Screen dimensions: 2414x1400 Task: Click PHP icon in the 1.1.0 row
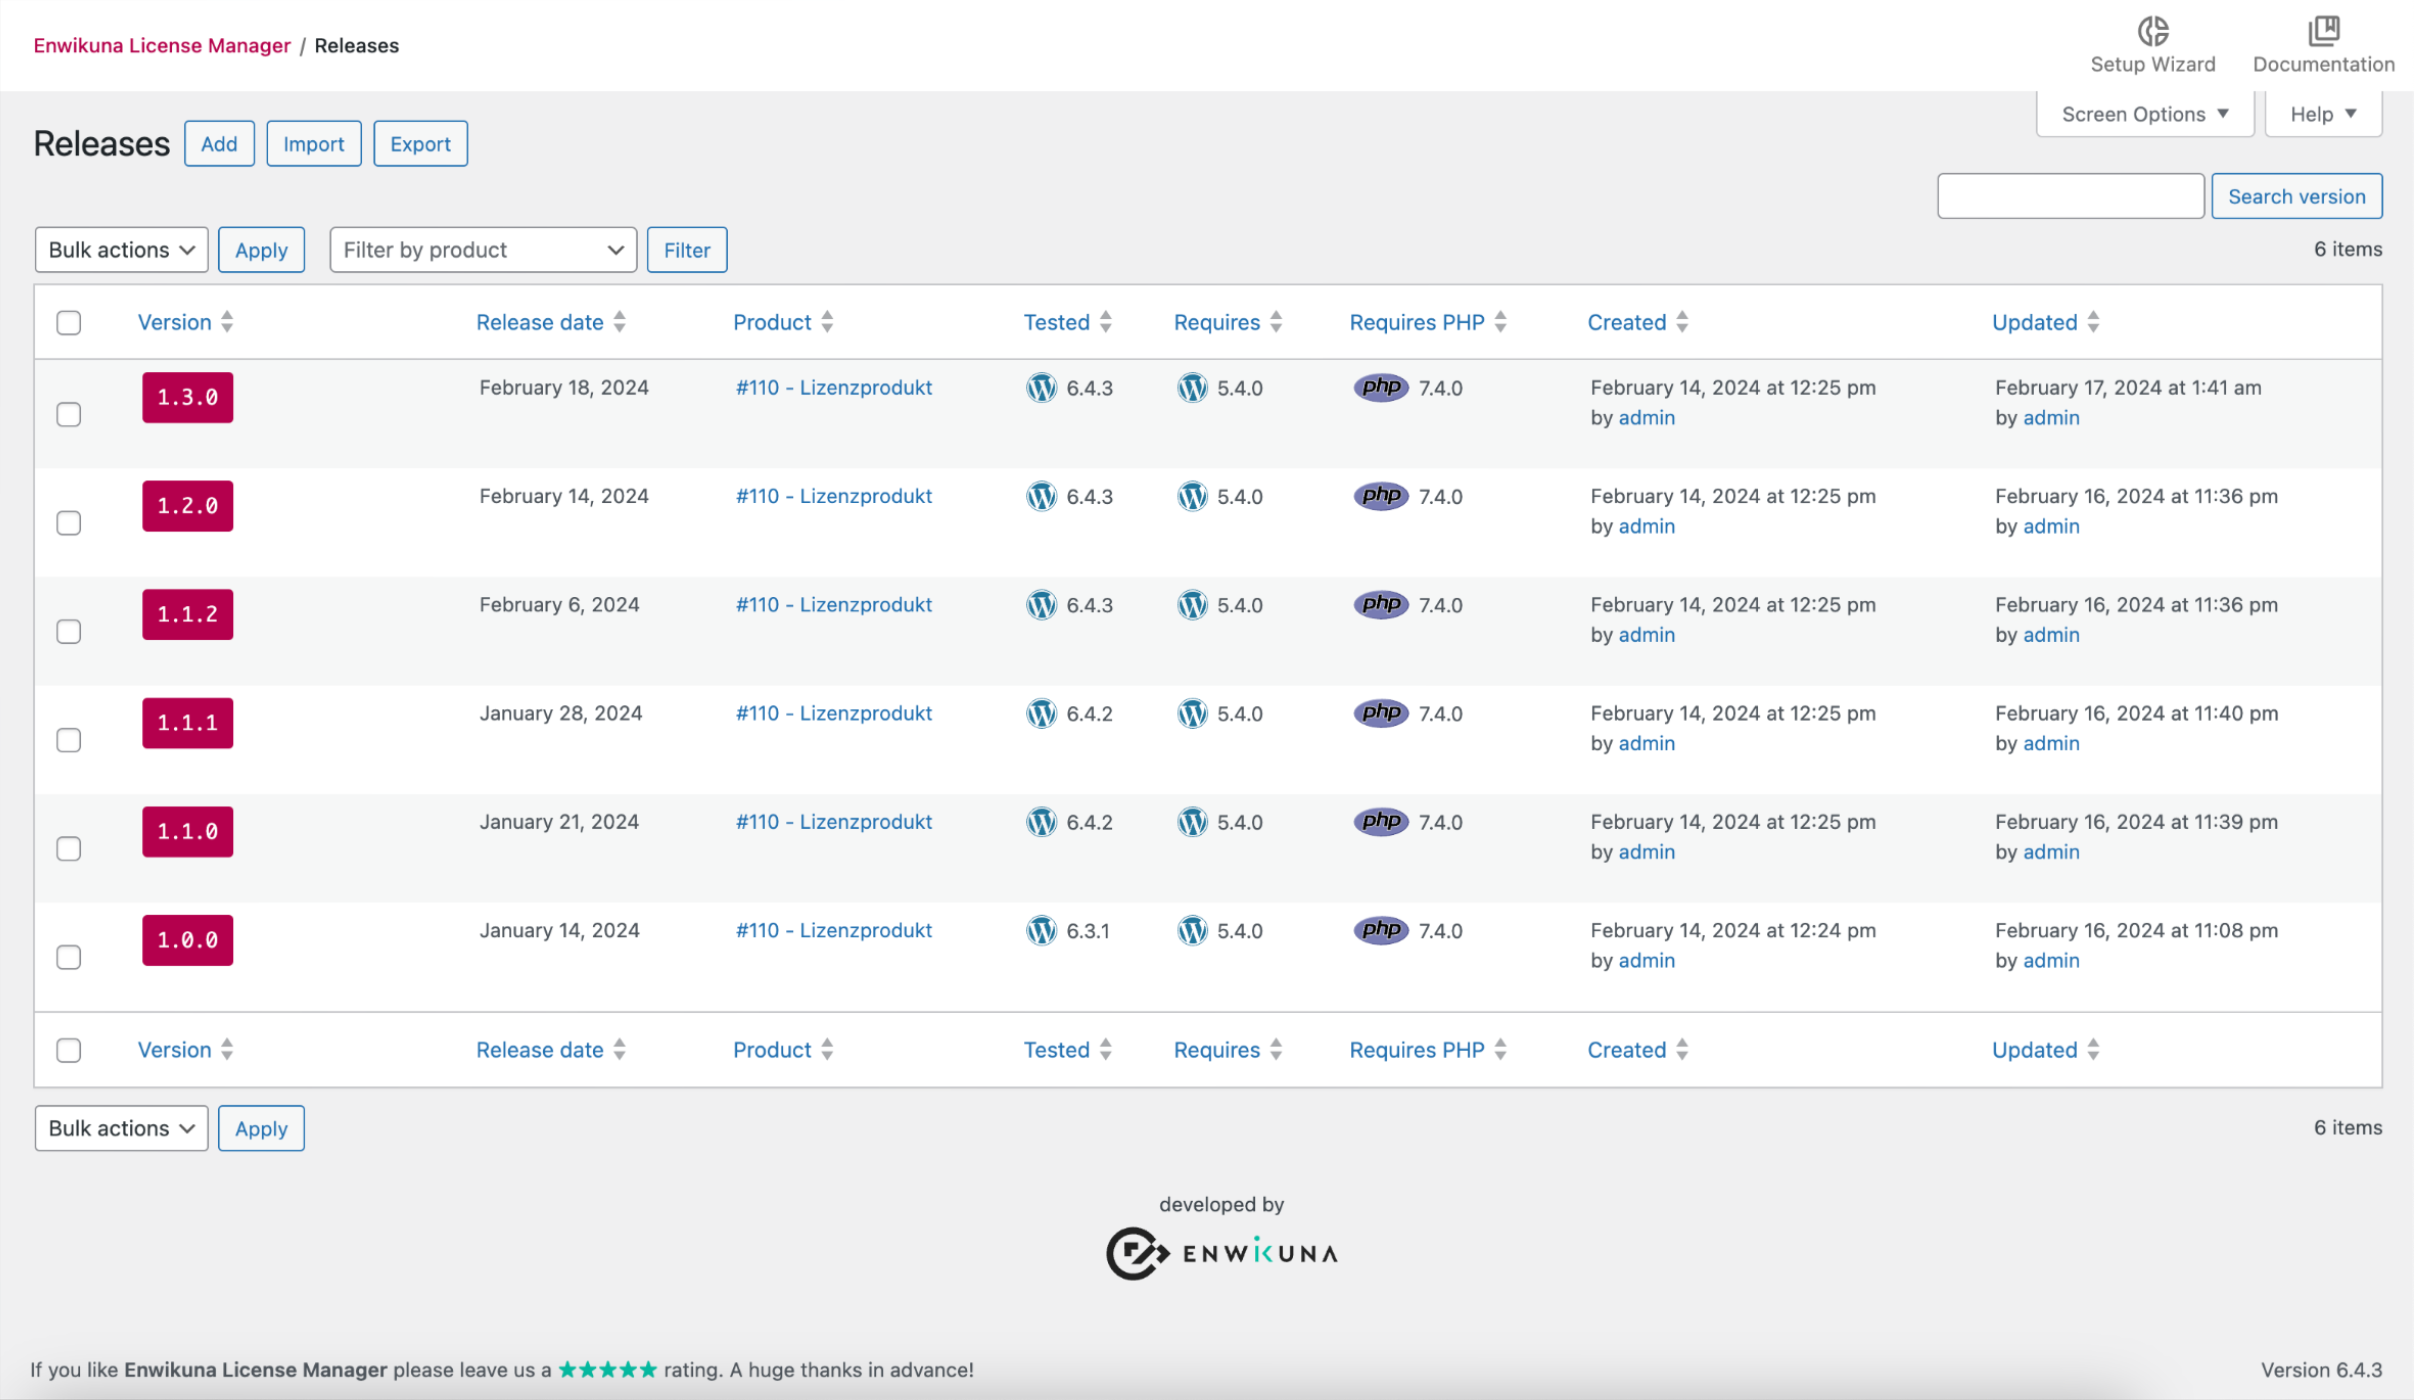[1381, 822]
